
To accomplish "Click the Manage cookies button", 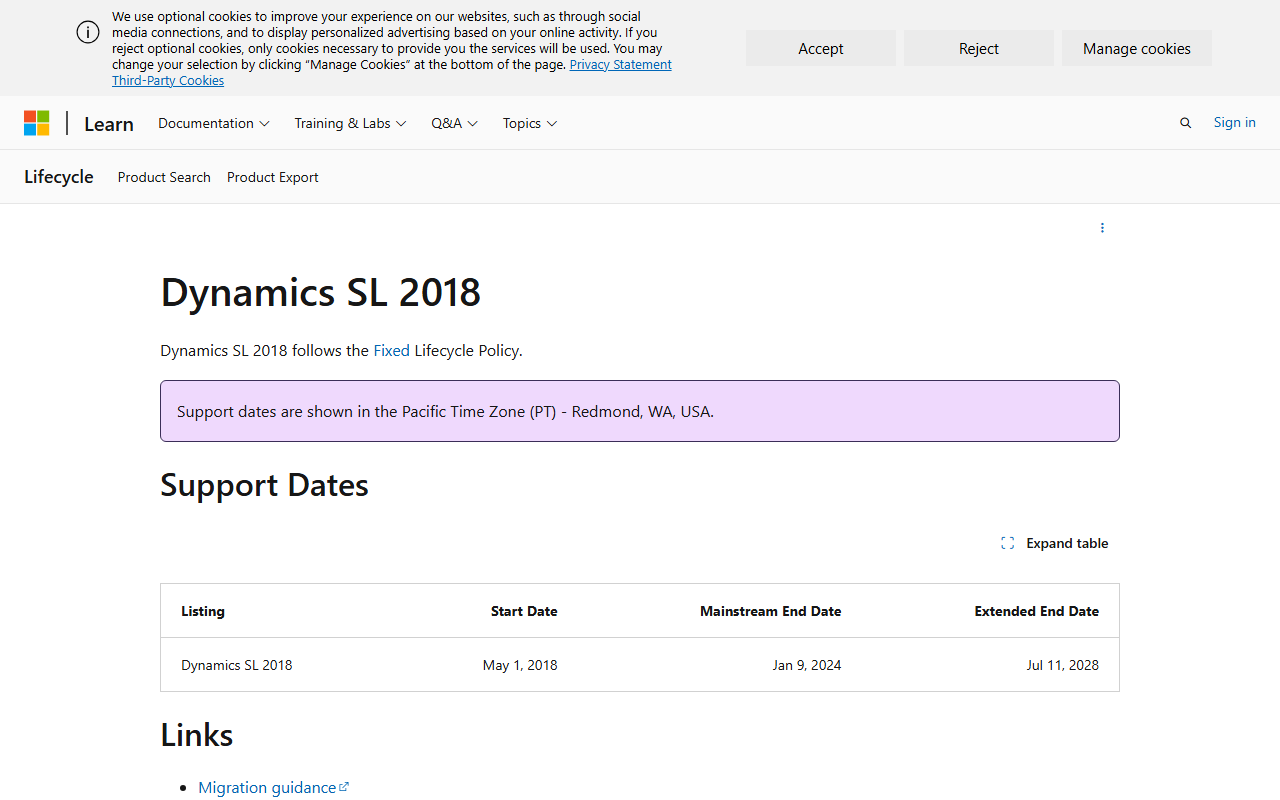I will tap(1137, 48).
